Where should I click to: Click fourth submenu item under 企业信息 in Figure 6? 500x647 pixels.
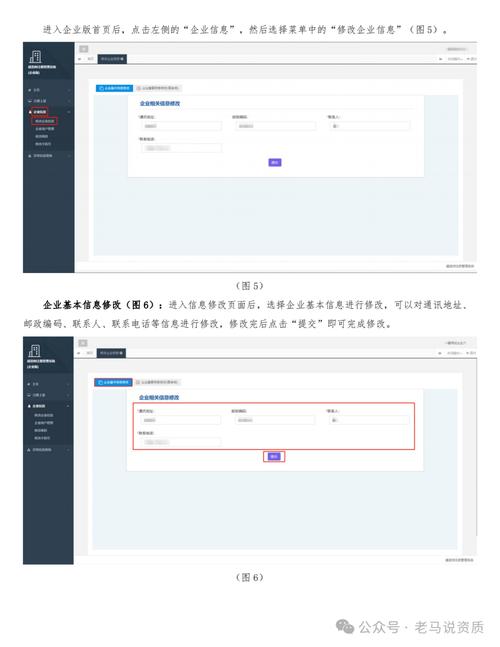click(x=42, y=438)
